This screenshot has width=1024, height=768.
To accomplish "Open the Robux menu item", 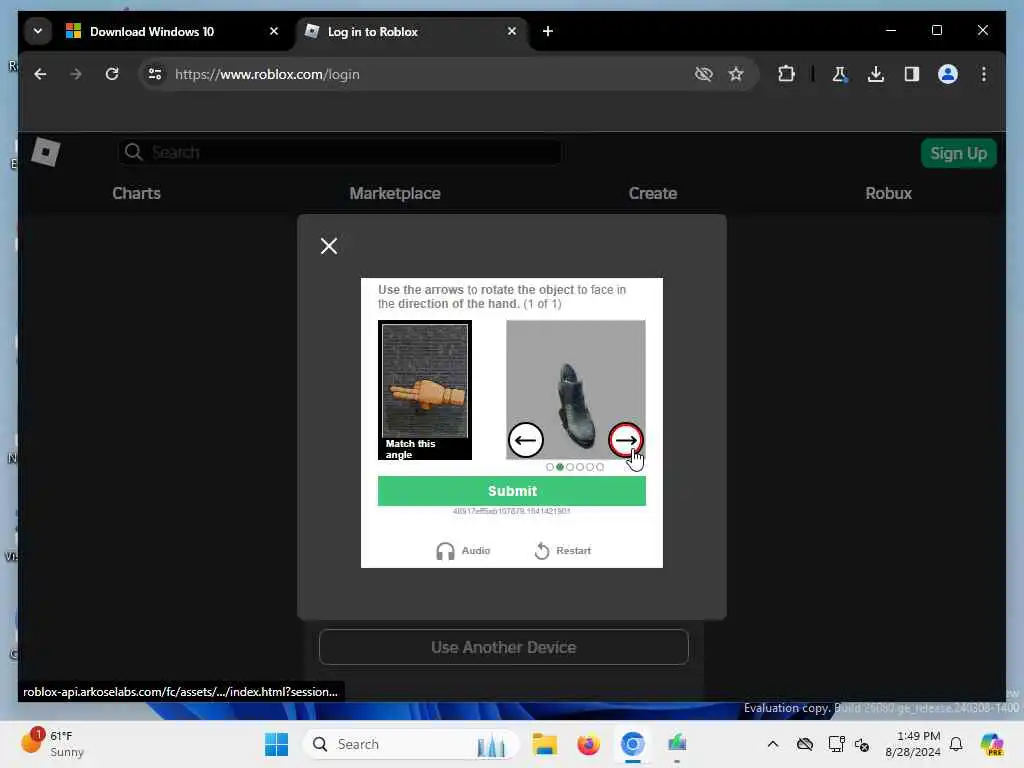I will [x=889, y=193].
